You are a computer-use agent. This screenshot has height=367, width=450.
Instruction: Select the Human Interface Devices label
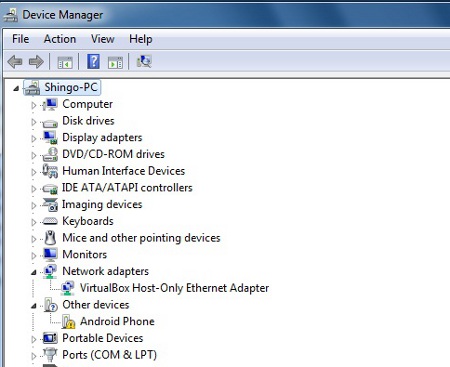[x=124, y=171]
